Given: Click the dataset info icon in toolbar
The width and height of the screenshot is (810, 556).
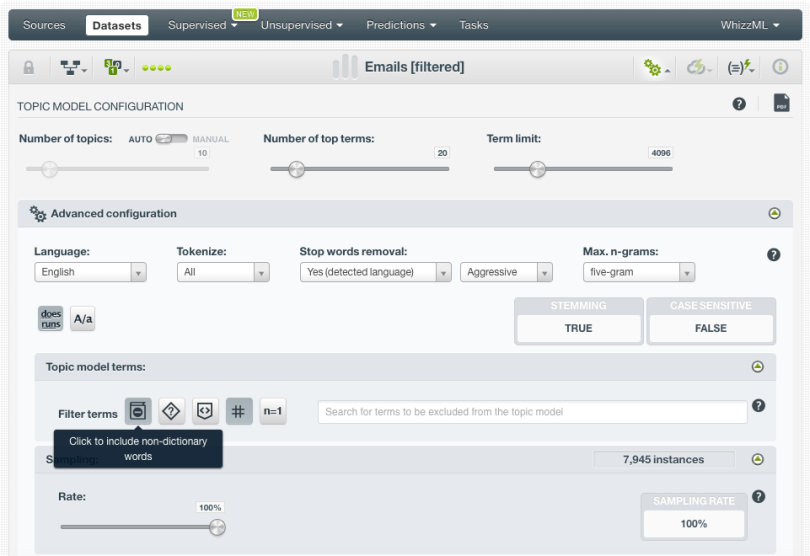Looking at the screenshot, I should coord(781,67).
